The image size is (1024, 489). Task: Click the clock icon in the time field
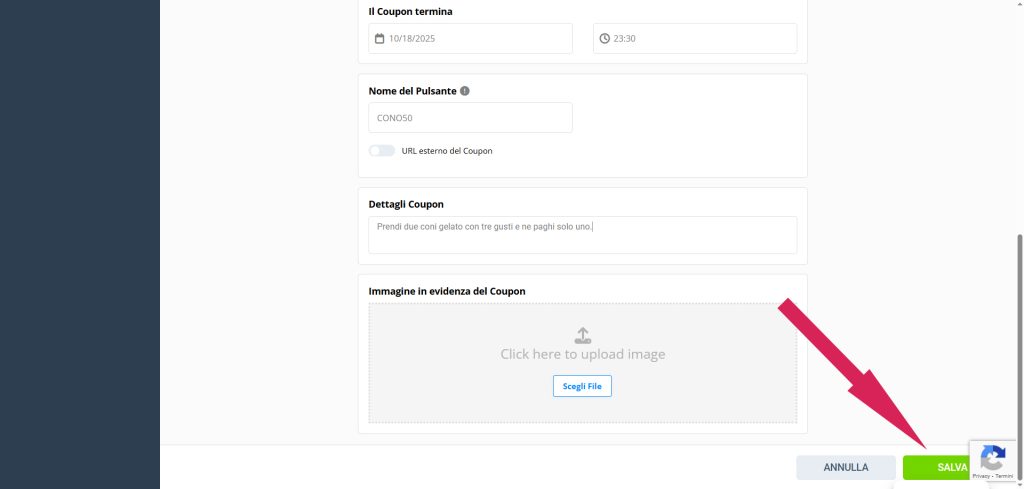[x=604, y=39]
